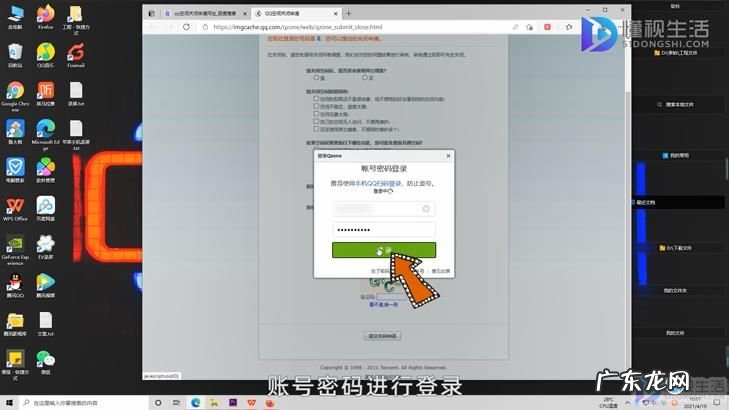Click 看不清换一张 captcha refresh link
The image size is (729, 410).
[383, 304]
